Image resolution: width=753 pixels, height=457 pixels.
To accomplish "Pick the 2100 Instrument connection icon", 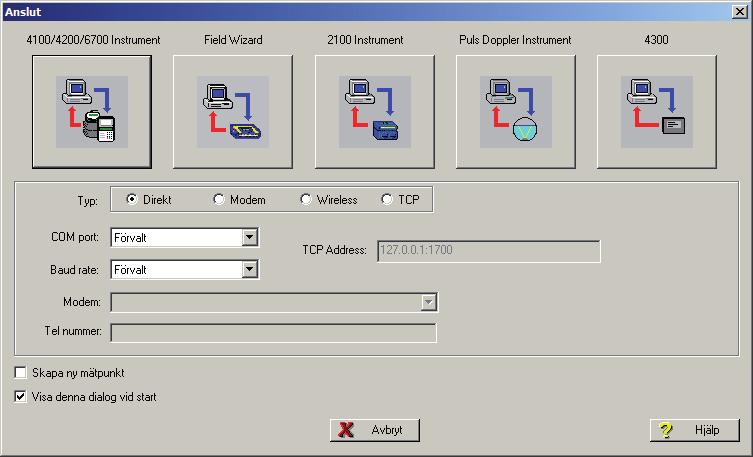I will [375, 112].
